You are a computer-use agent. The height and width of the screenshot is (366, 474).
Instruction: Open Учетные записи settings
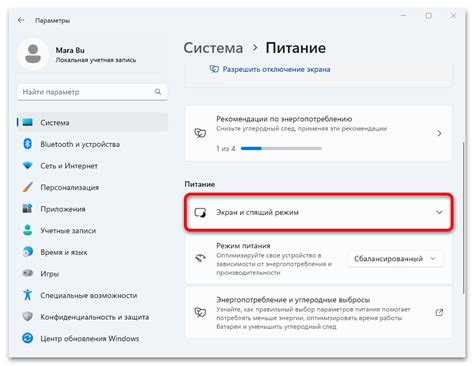[x=92, y=230]
